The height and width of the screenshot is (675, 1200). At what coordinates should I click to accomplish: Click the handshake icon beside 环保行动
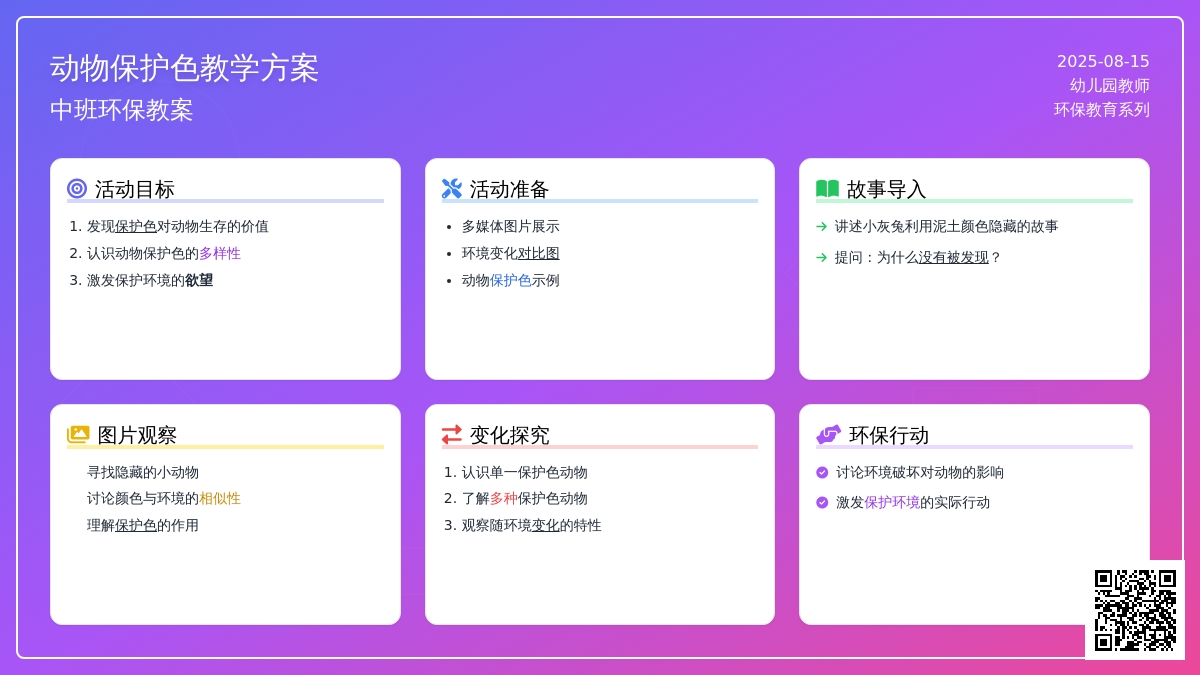[829, 434]
